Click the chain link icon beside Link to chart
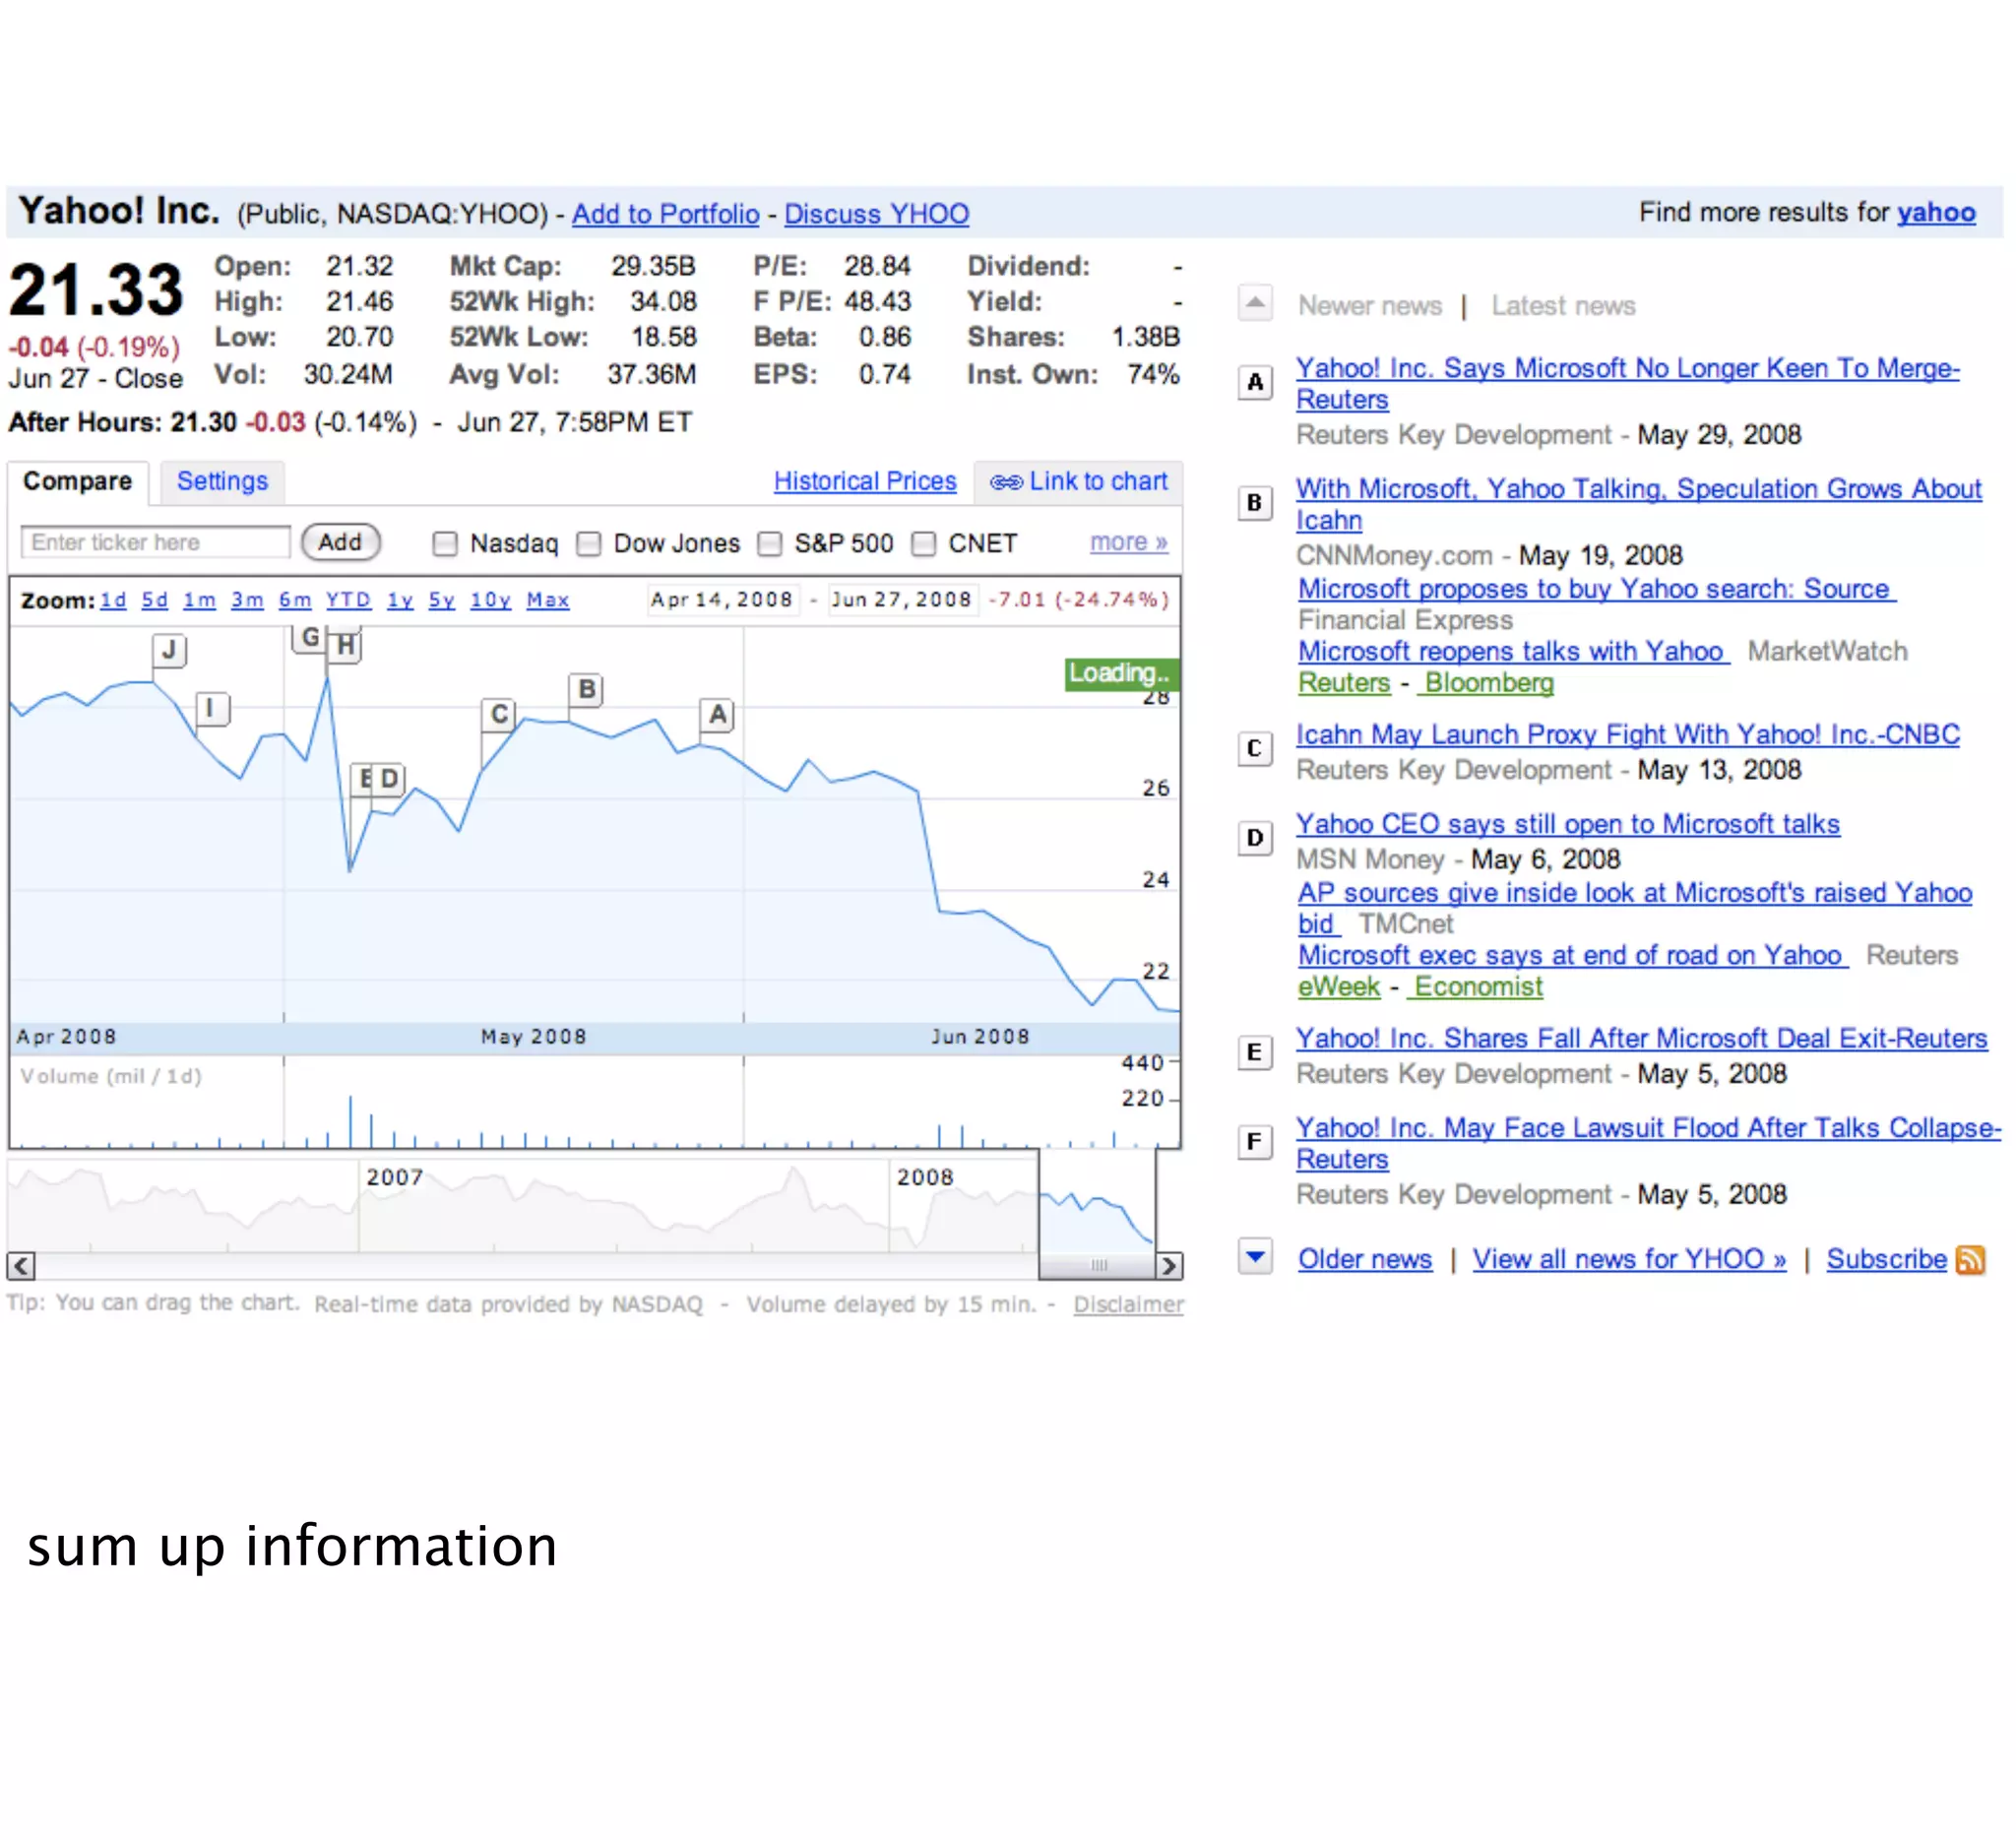 point(1005,482)
